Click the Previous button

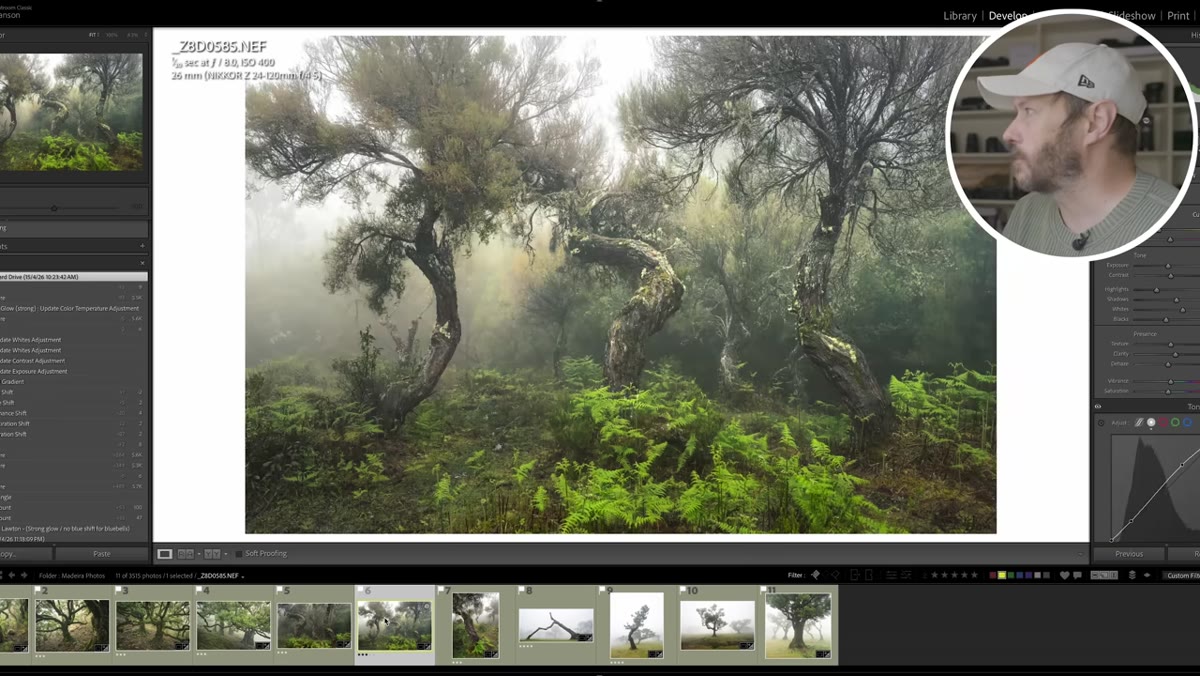pyautogui.click(x=1129, y=553)
